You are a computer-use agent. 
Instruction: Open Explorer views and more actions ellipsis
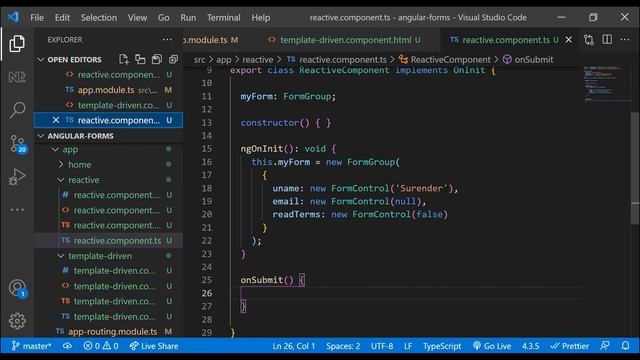167,40
